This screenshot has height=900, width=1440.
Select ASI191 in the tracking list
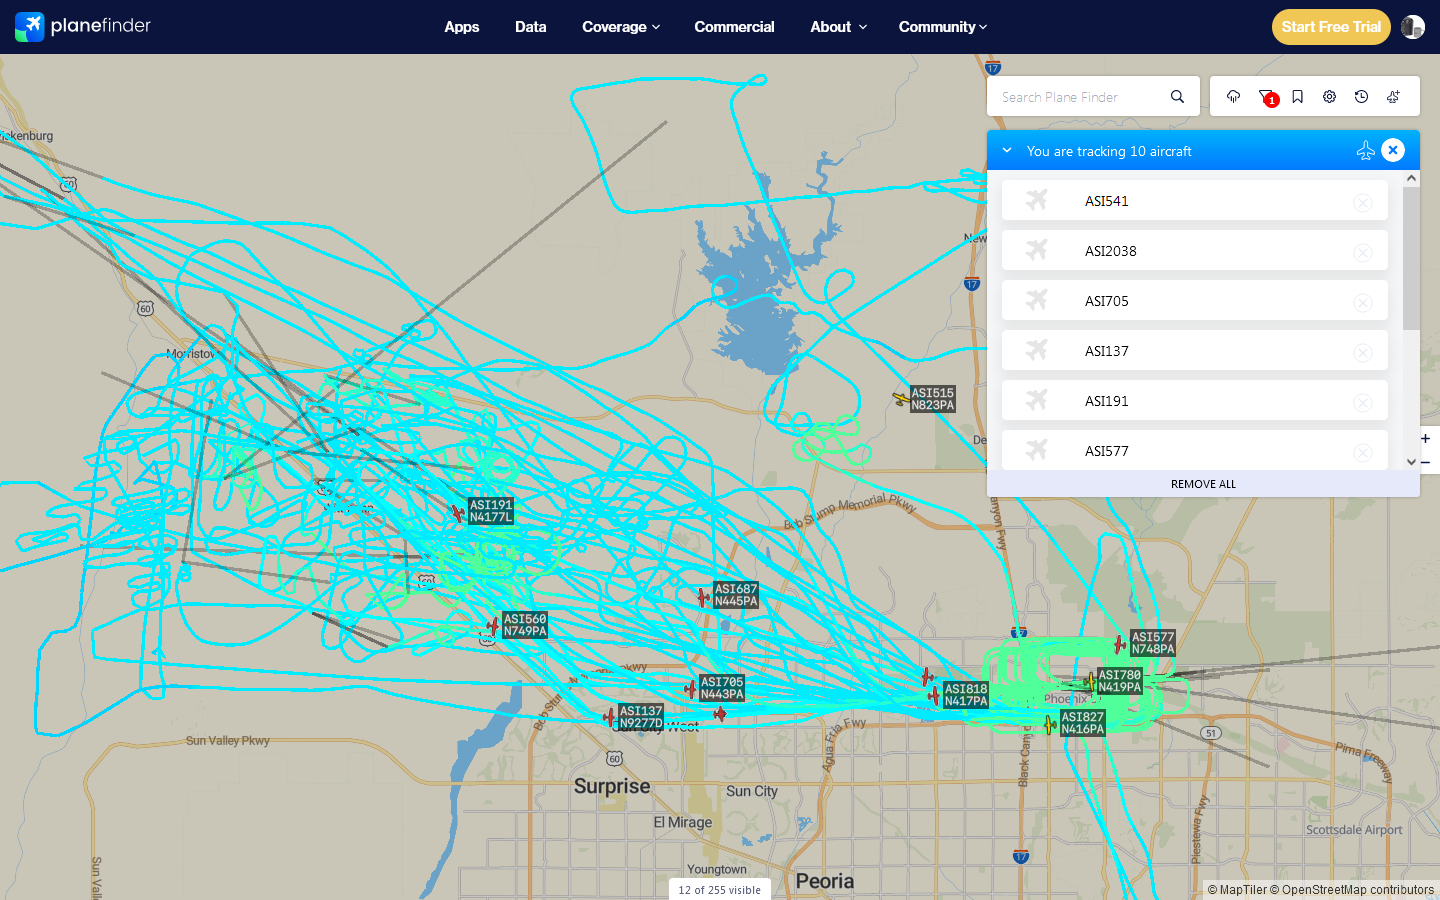1195,401
